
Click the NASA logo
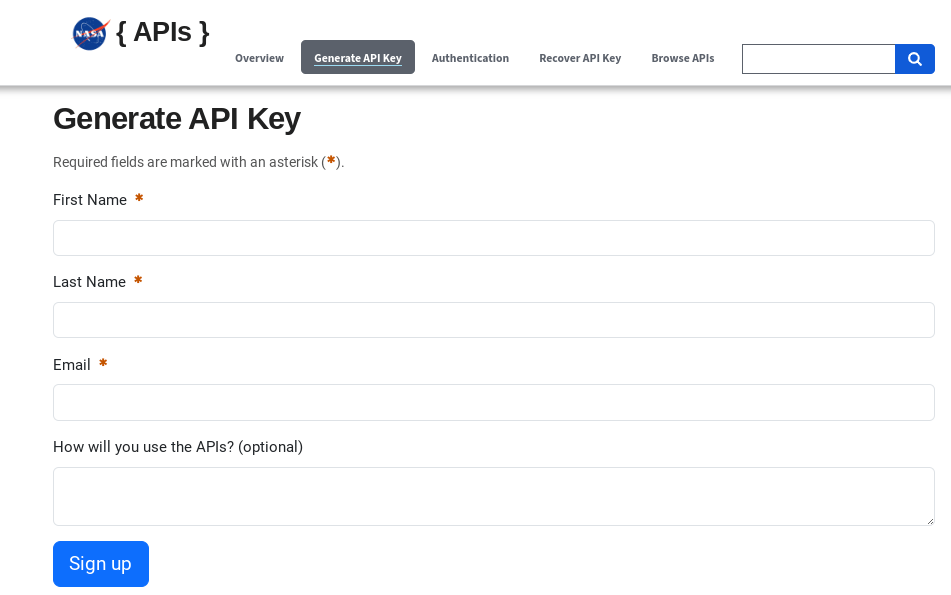[x=90, y=33]
